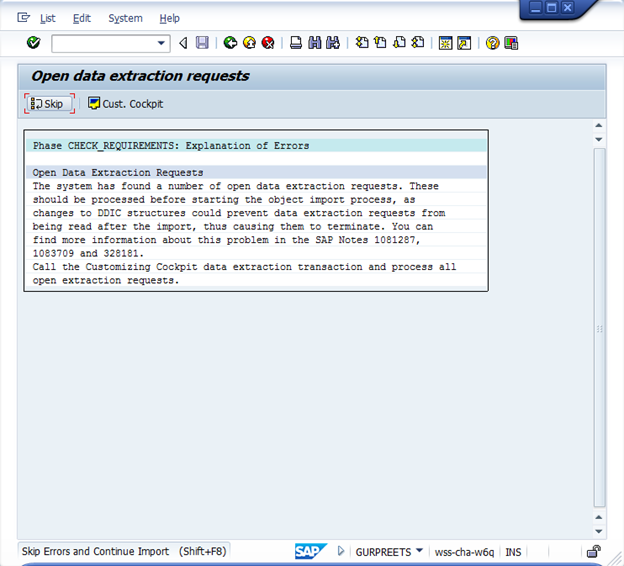This screenshot has width=624, height=566.
Task: Close the SAP window
Action: (x=567, y=7)
